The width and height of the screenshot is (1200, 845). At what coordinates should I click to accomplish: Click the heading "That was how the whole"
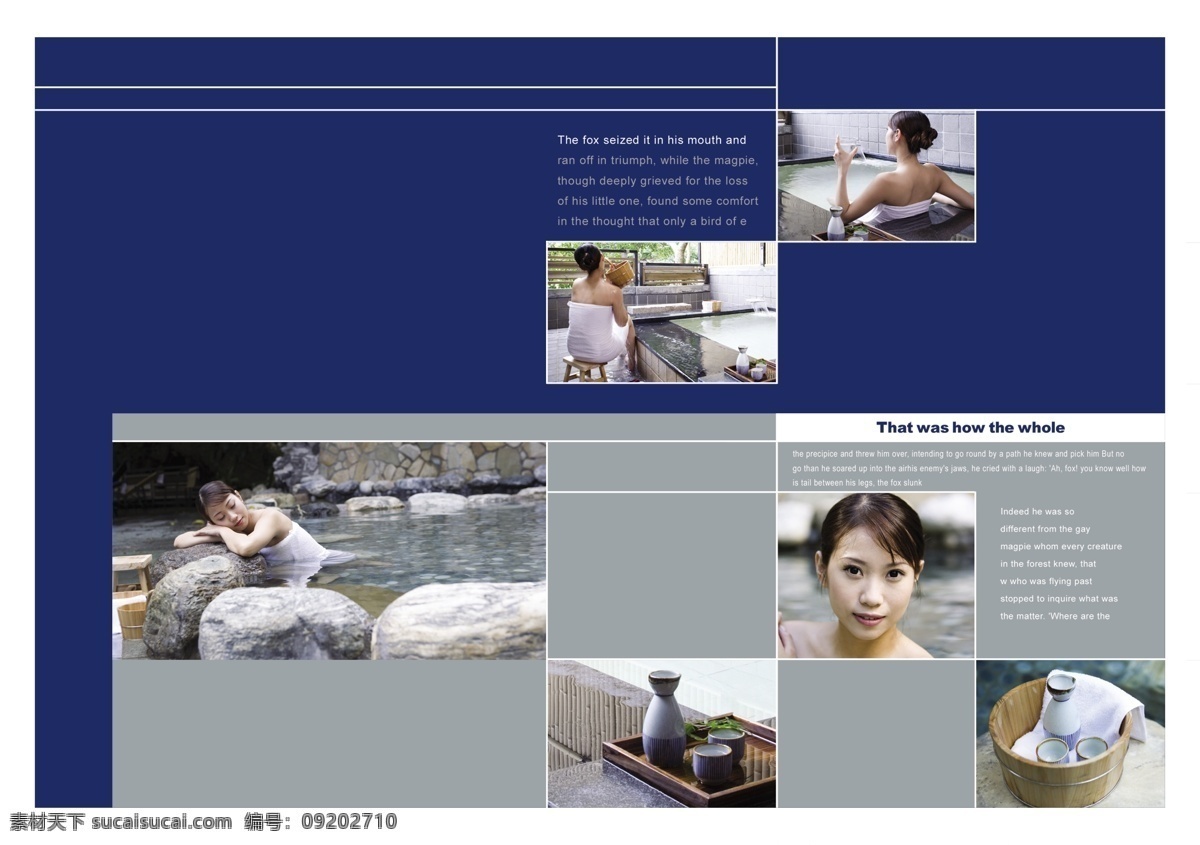pos(971,427)
